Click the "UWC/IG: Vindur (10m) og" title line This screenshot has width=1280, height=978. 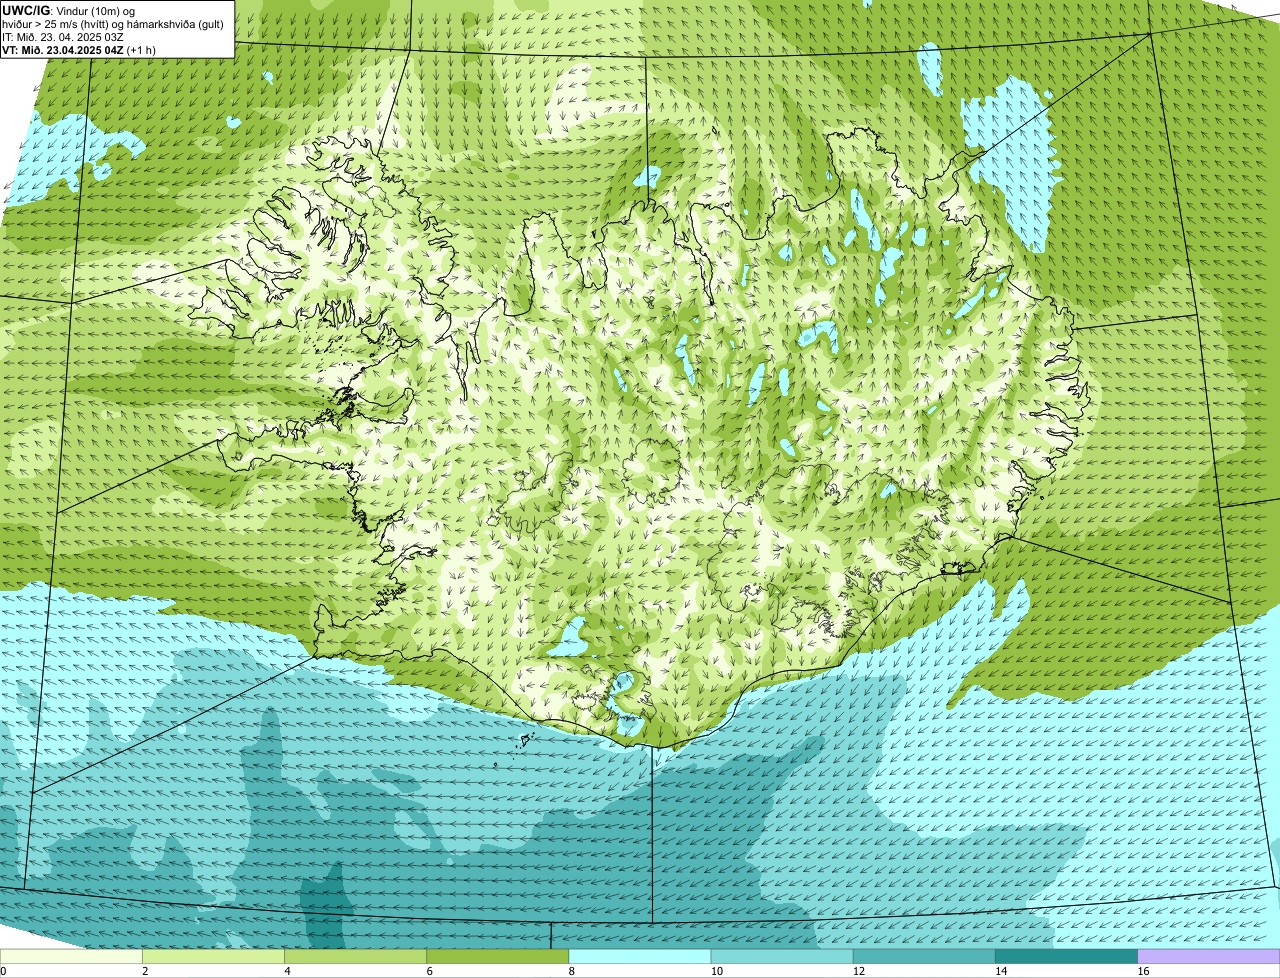point(69,10)
